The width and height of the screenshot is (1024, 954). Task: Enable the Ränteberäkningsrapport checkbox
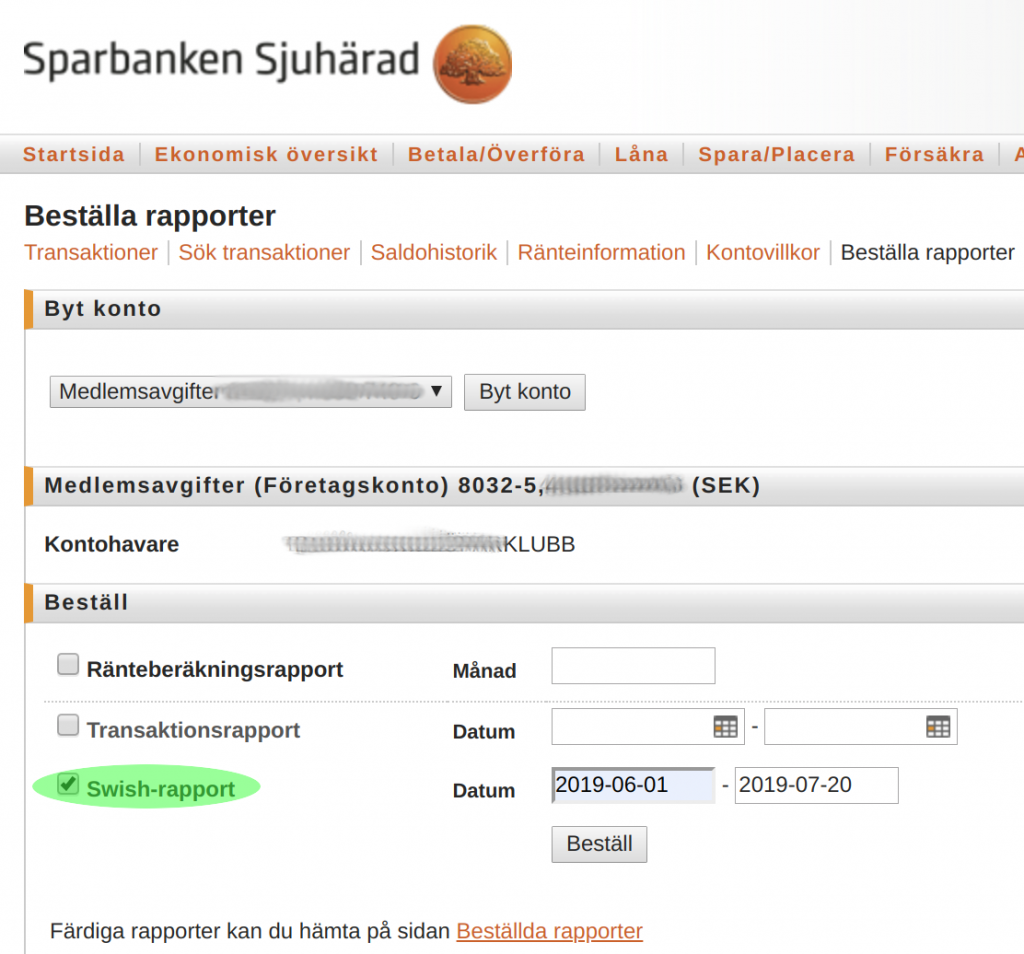[68, 665]
